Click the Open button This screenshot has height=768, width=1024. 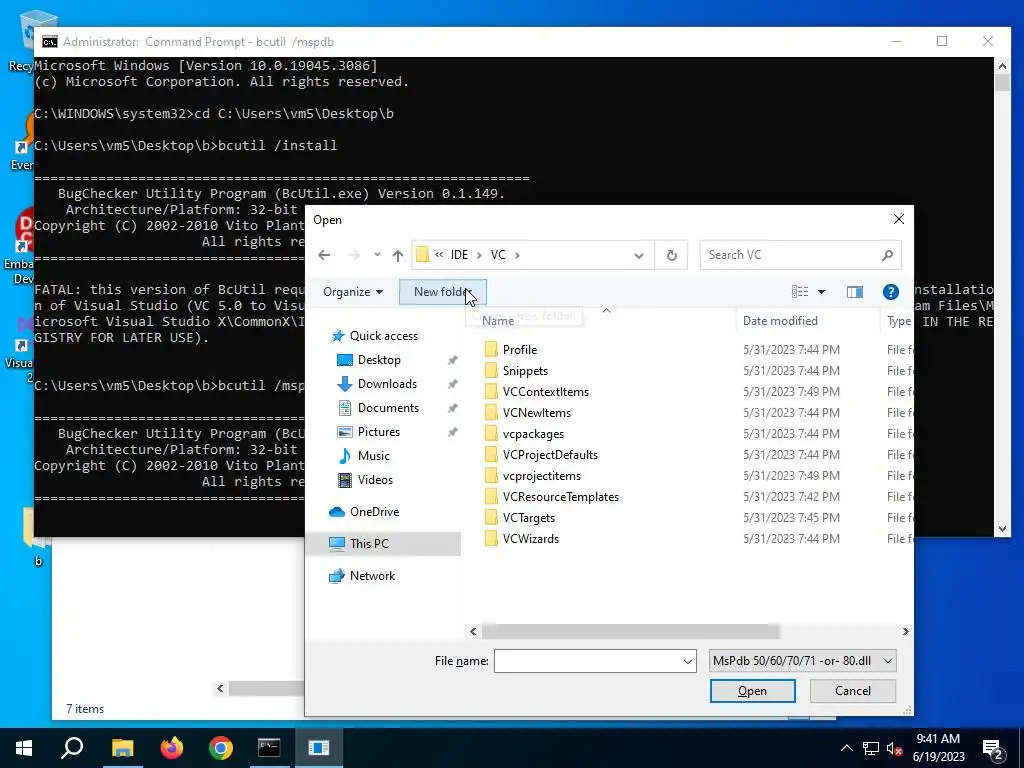point(752,691)
